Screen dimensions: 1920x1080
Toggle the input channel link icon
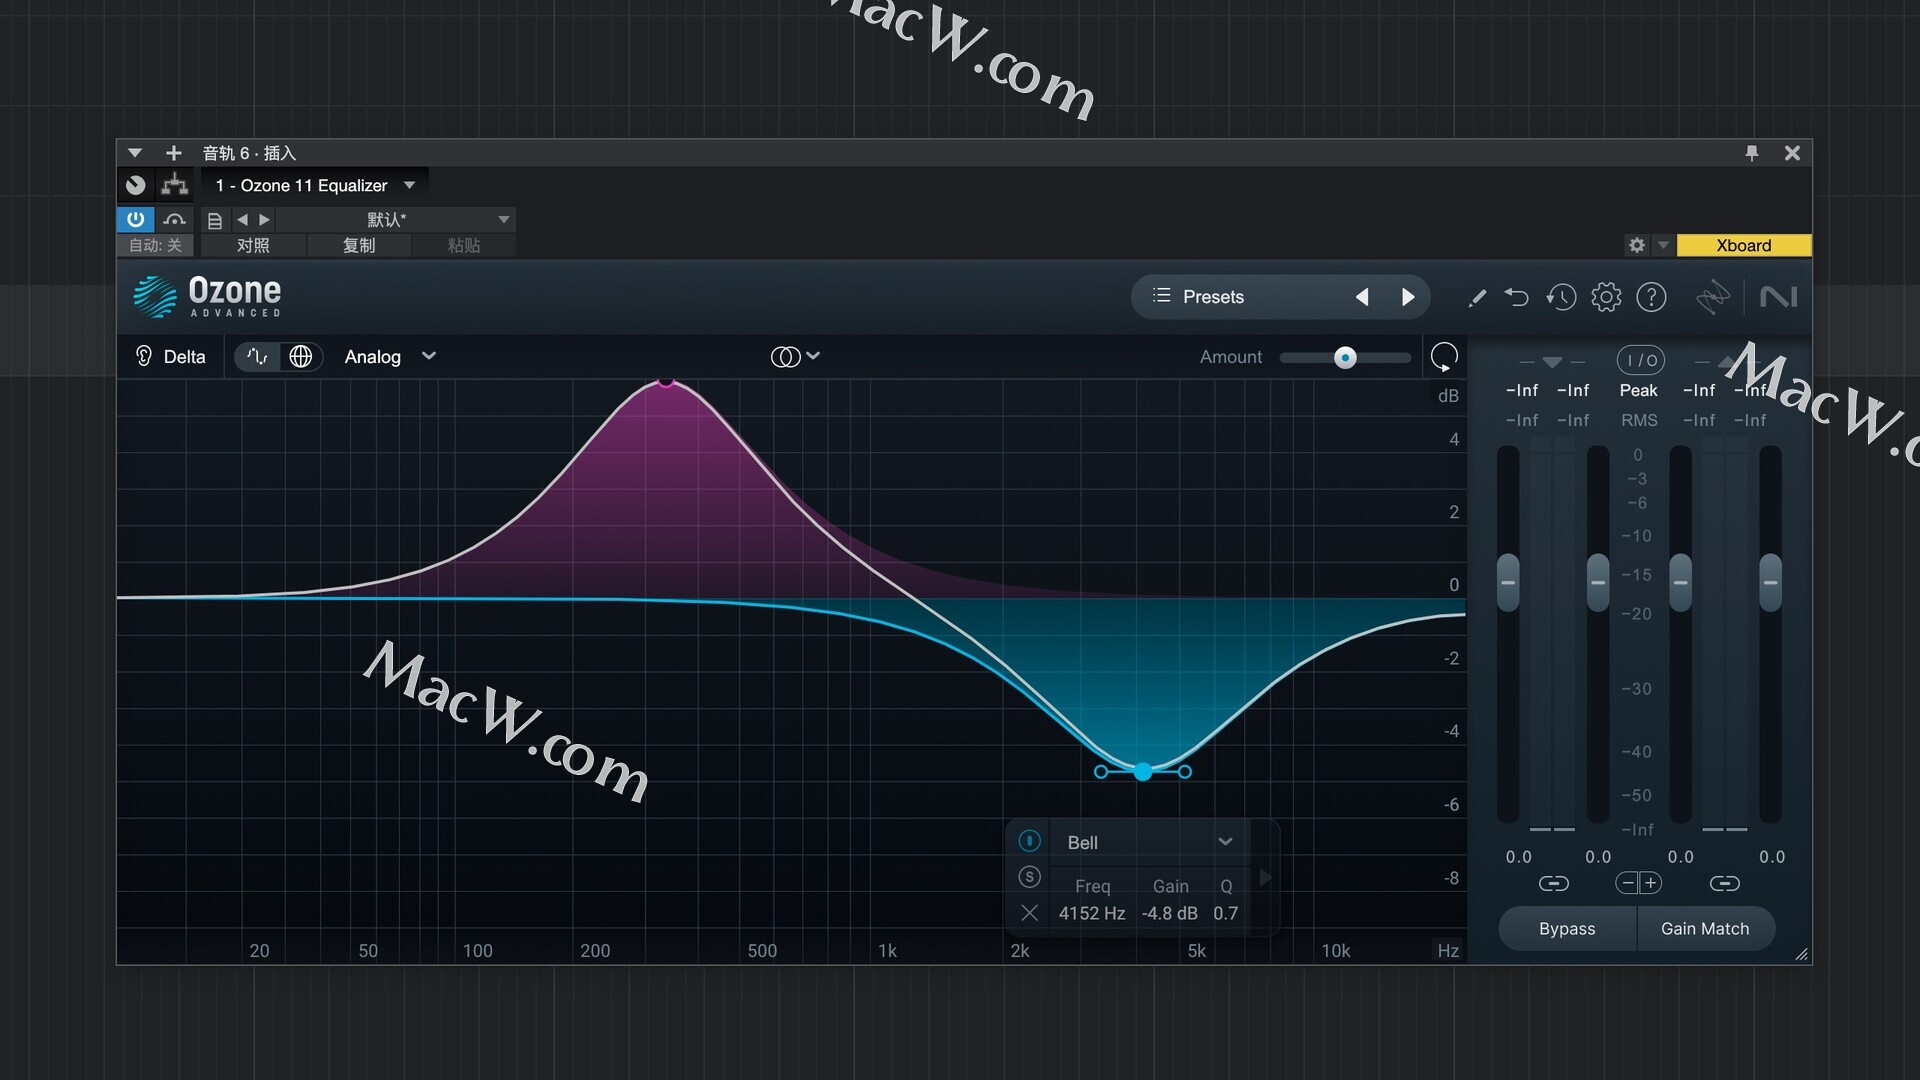1553,883
